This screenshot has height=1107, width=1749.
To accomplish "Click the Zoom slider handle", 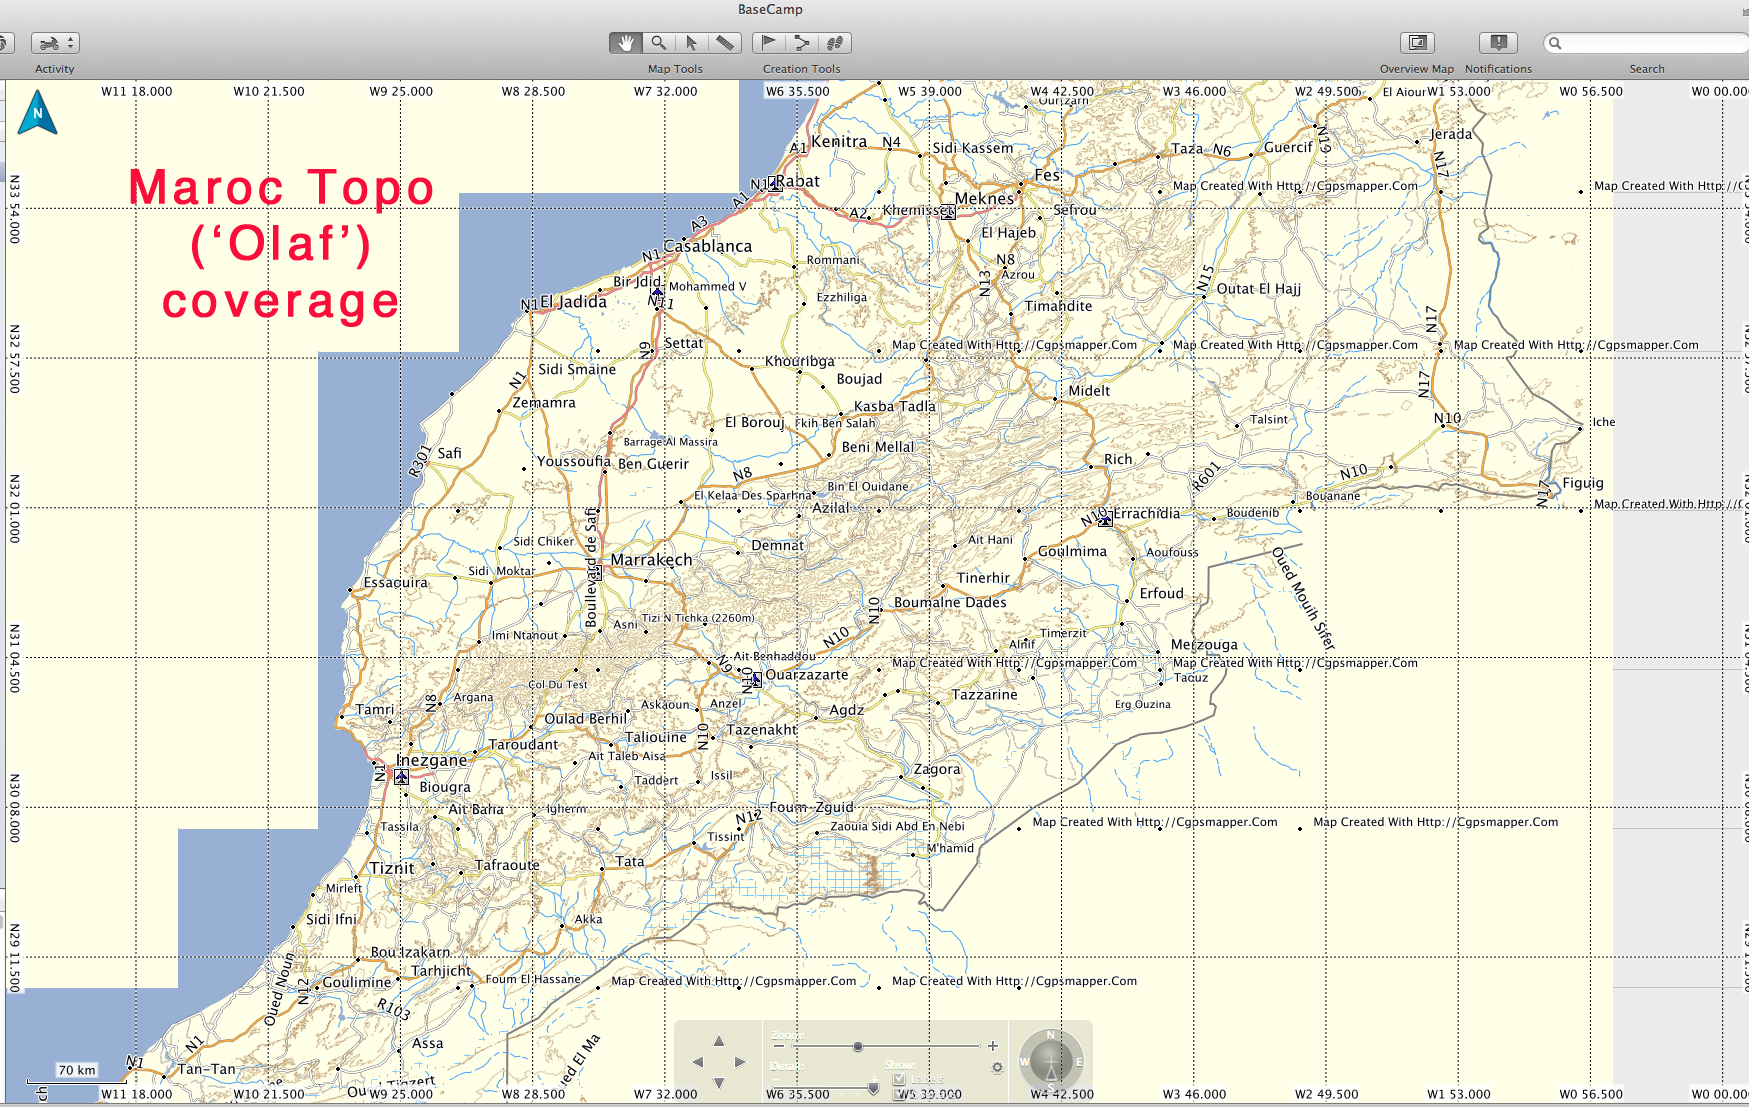I will click(858, 1046).
